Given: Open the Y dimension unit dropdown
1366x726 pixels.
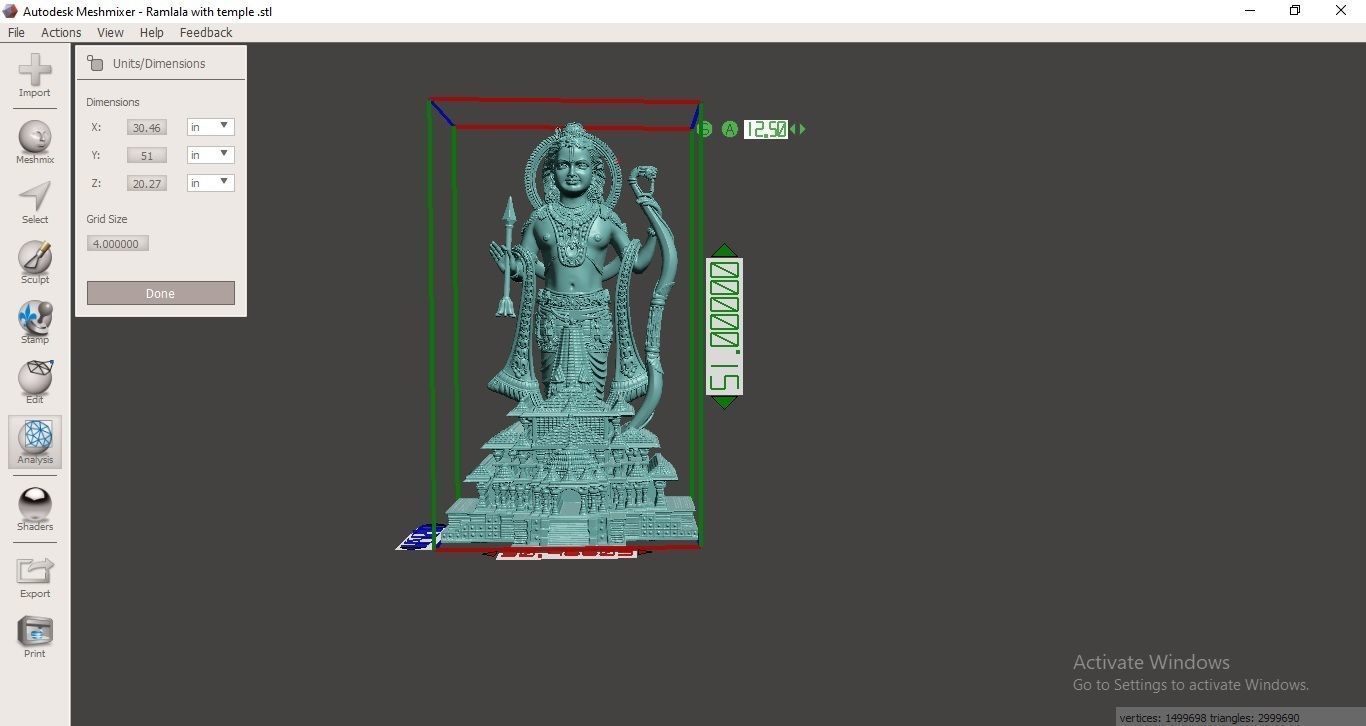Looking at the screenshot, I should 211,154.
